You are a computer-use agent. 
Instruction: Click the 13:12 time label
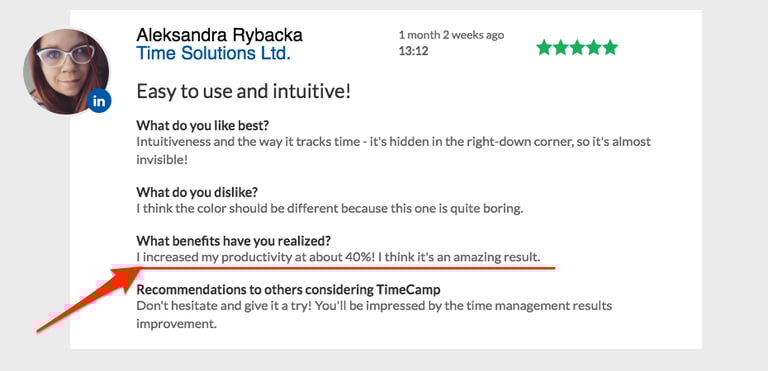[413, 50]
